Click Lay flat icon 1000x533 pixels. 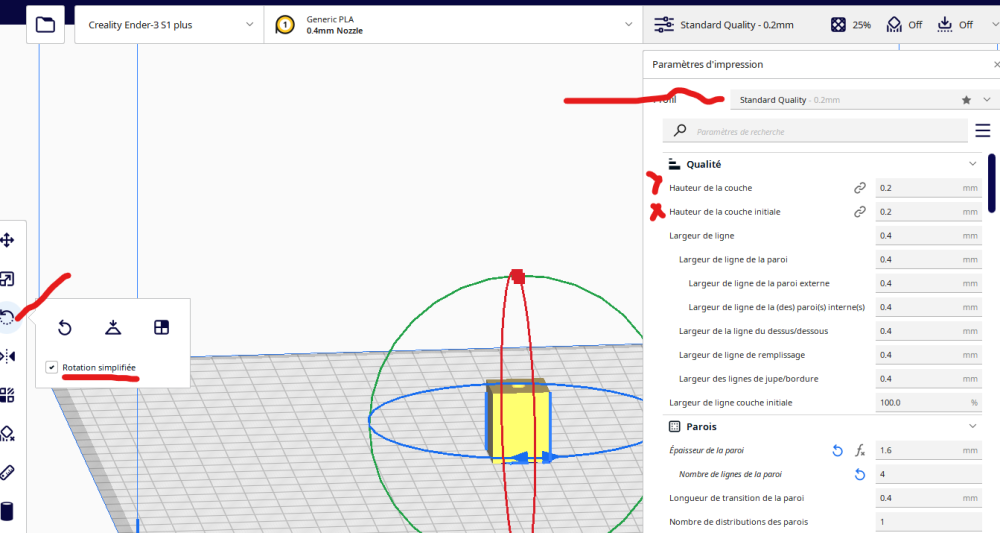(x=113, y=328)
